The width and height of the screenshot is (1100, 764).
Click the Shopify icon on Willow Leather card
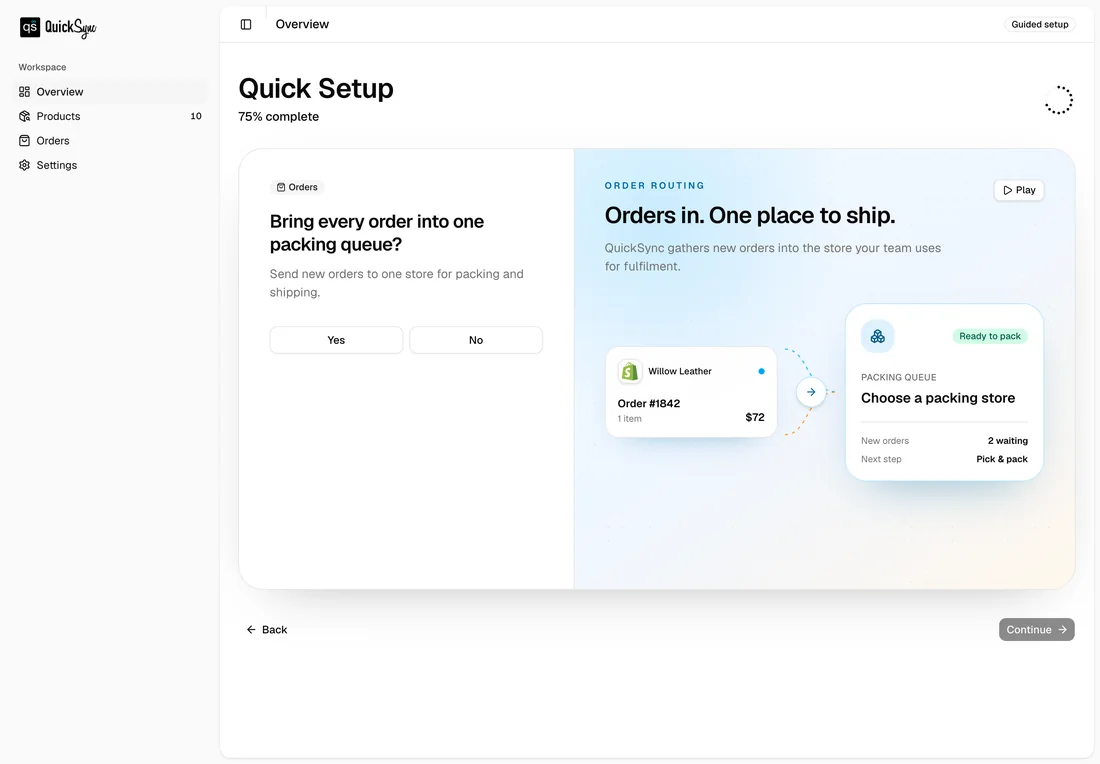tap(630, 371)
